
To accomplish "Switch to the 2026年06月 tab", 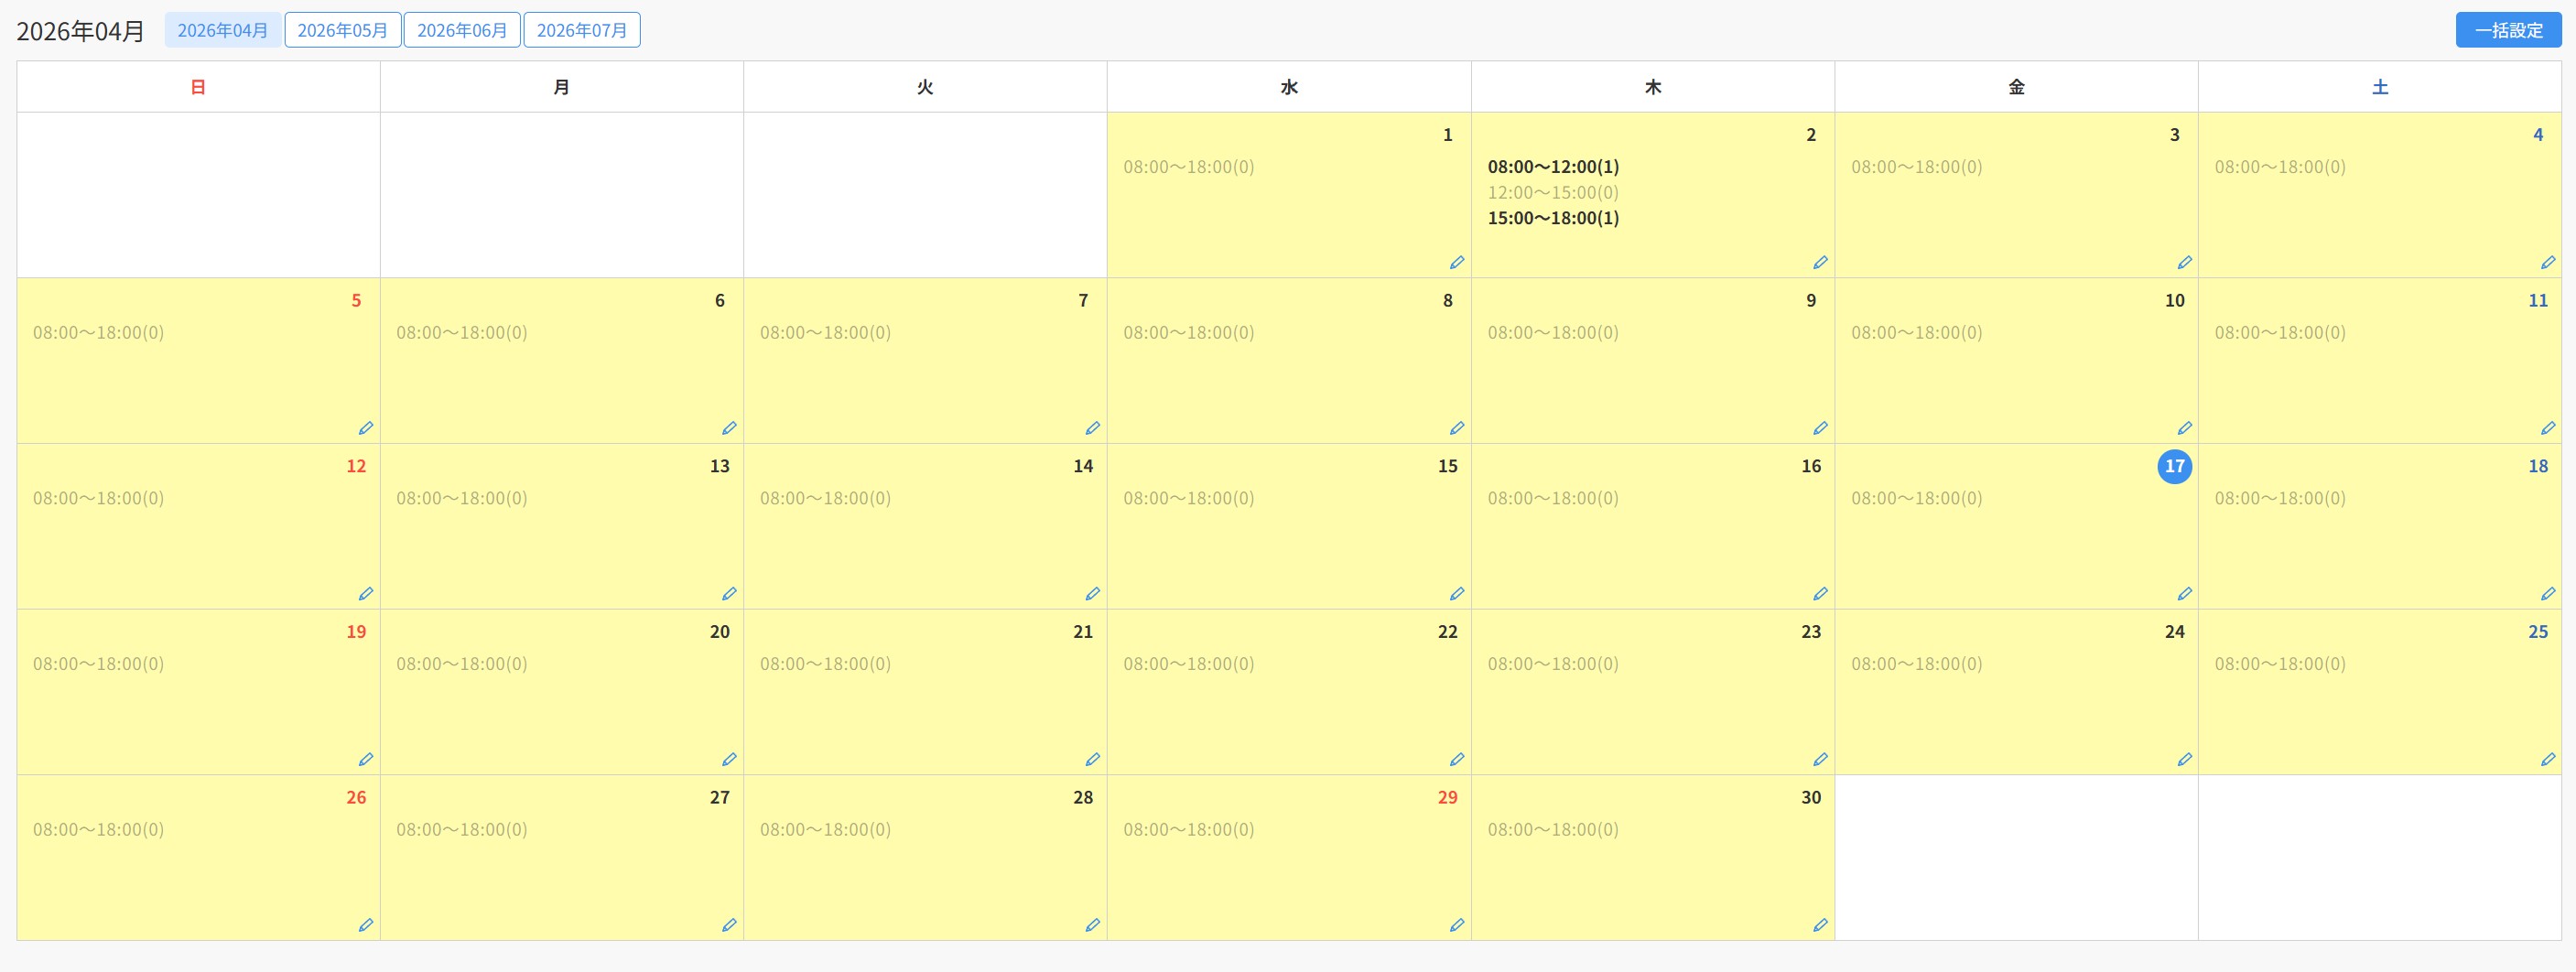I will coord(462,30).
